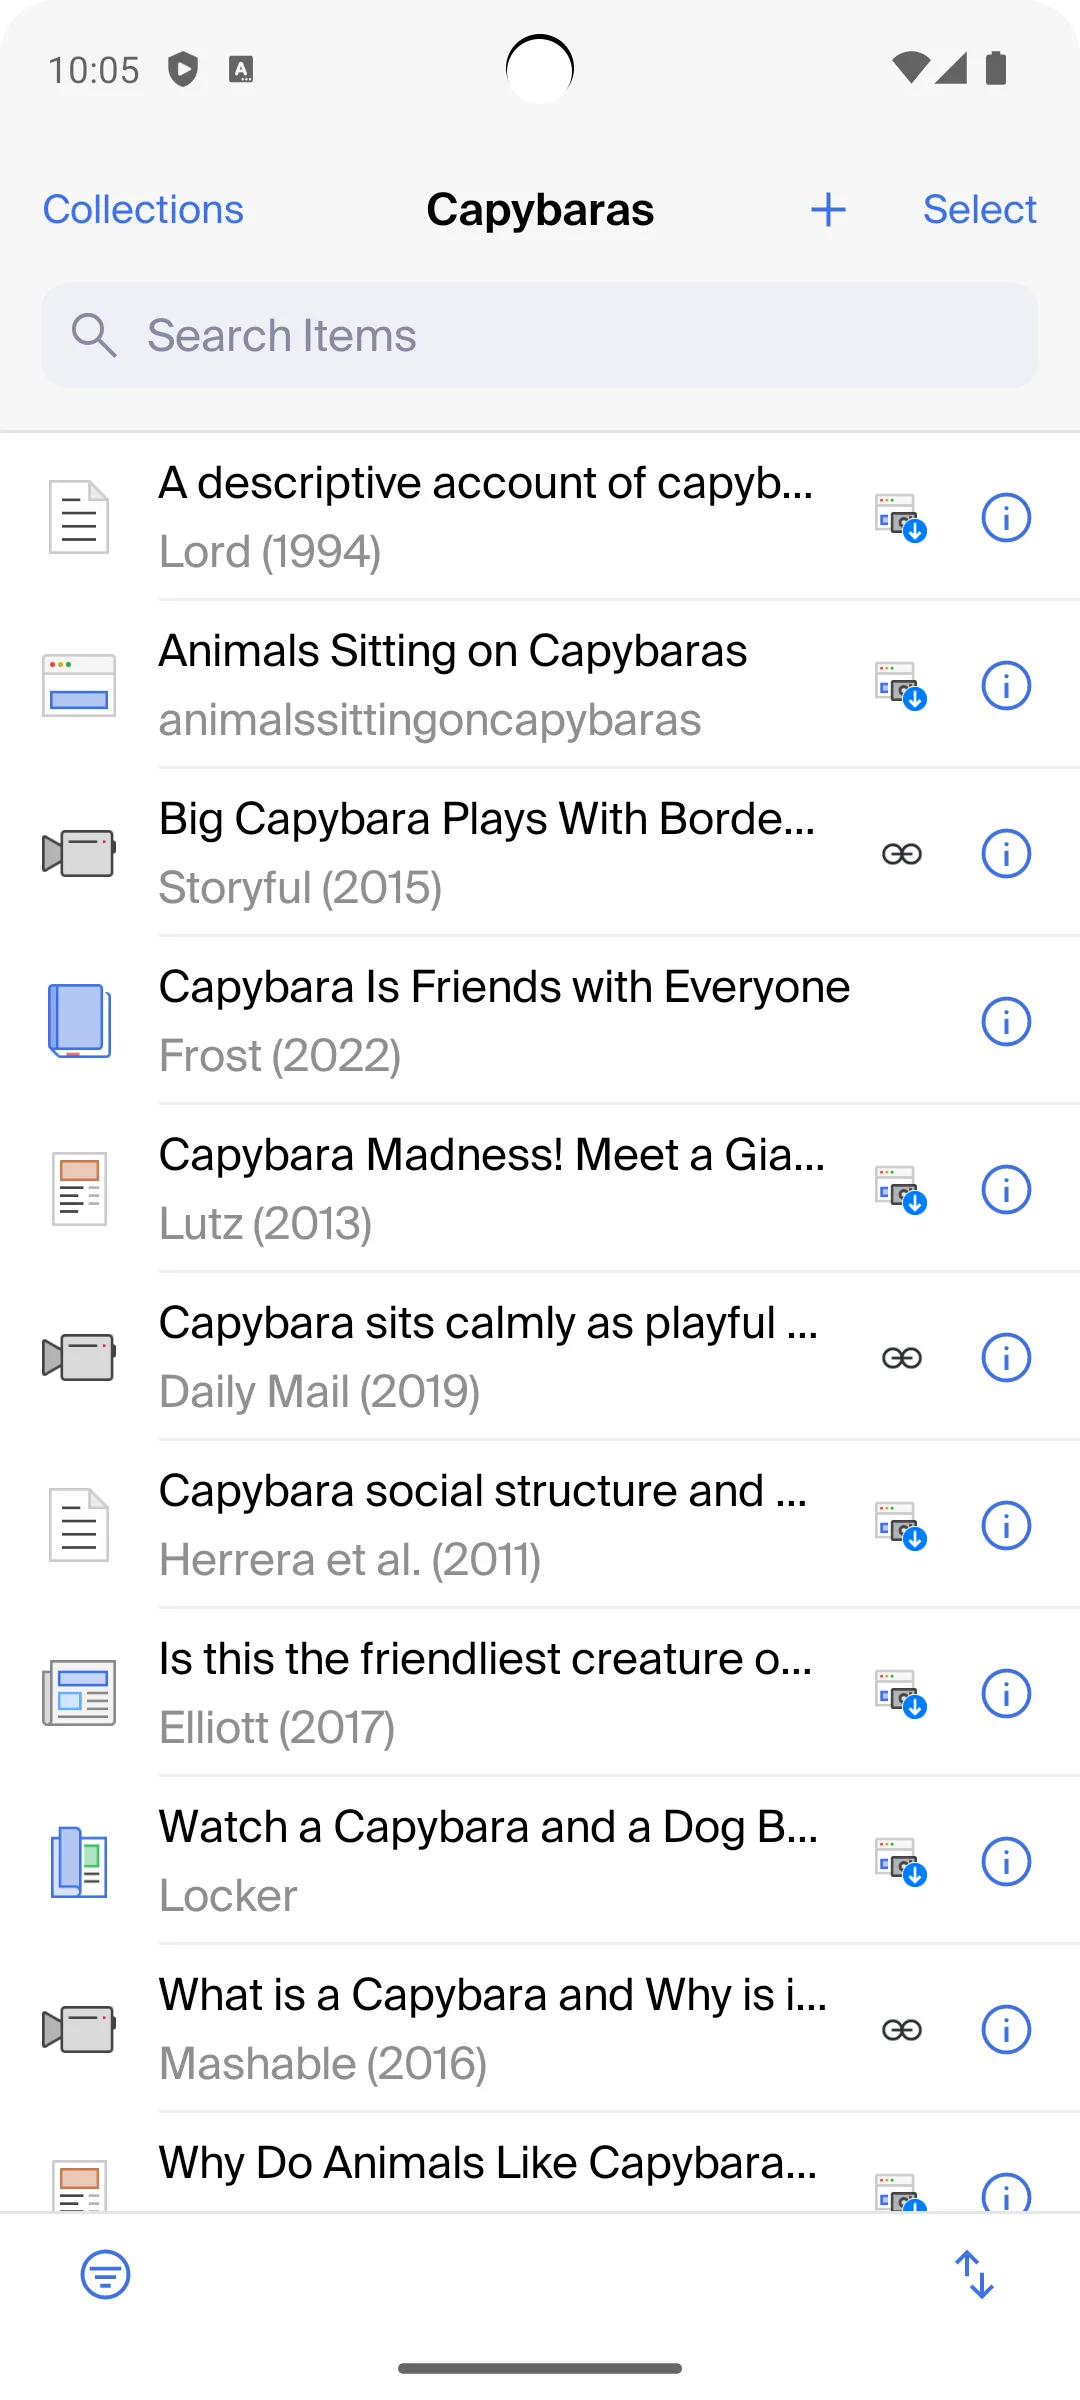Download attachment for Animals Sitting on Capybaras
This screenshot has height=2400, width=1080.
901,686
